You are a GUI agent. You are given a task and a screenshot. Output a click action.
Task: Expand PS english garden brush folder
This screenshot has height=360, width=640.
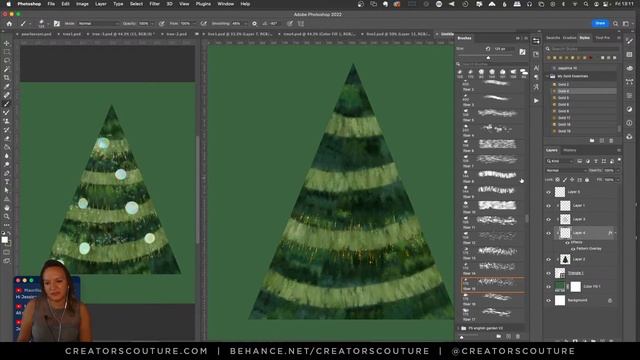tap(459, 328)
